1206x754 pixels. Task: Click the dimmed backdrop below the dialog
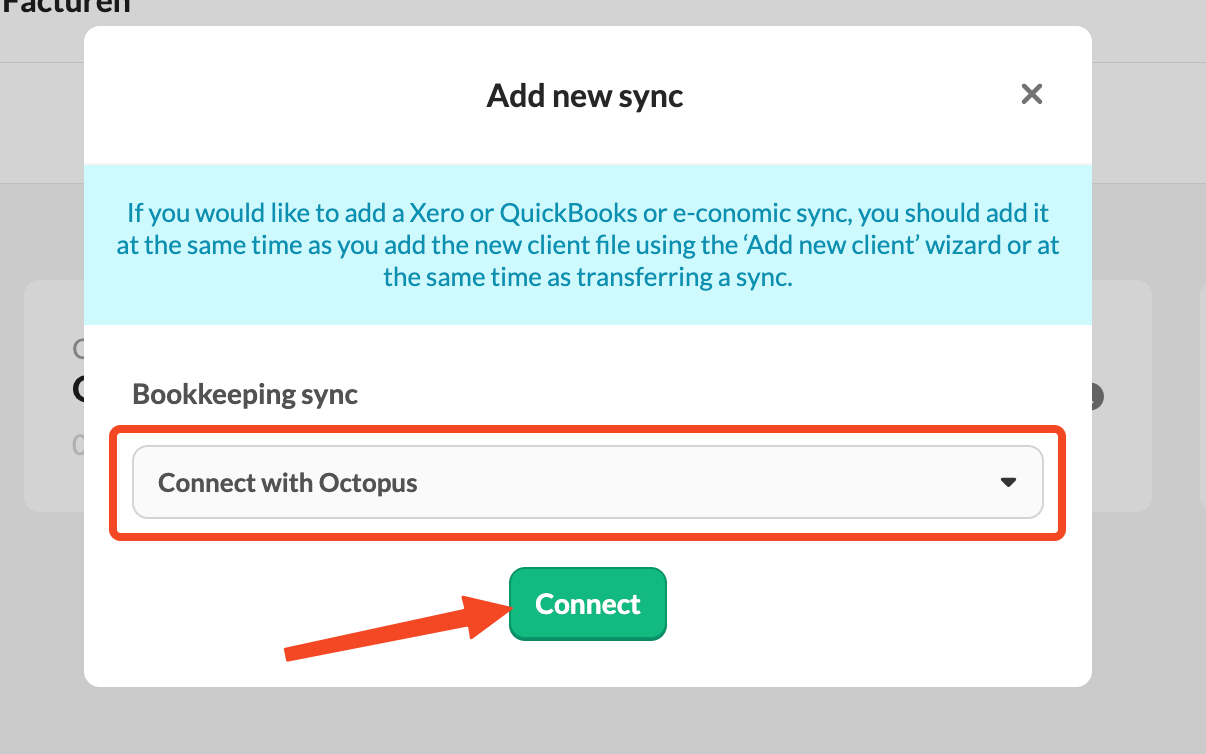click(x=600, y=722)
